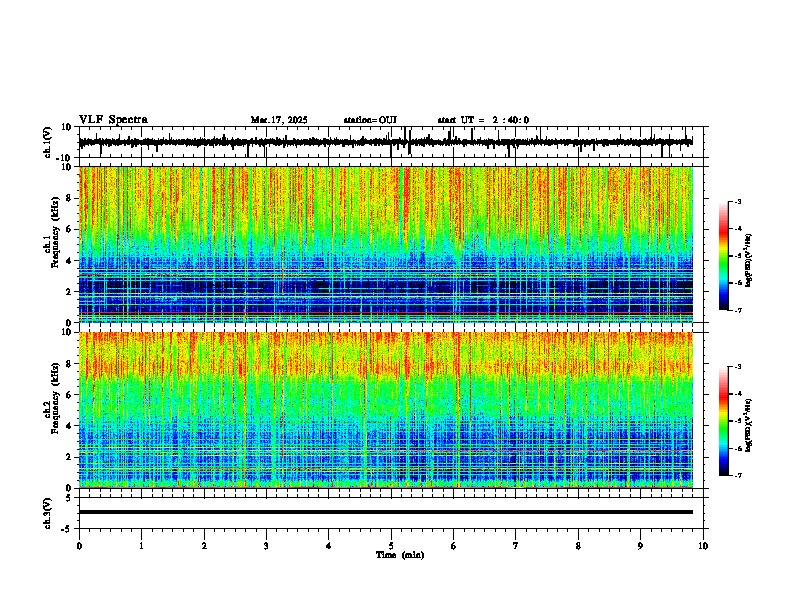Image resolution: width=792 pixels, height=612 pixels.
Task: Click the ch.1 spectrogram color scale bar
Action: point(724,256)
